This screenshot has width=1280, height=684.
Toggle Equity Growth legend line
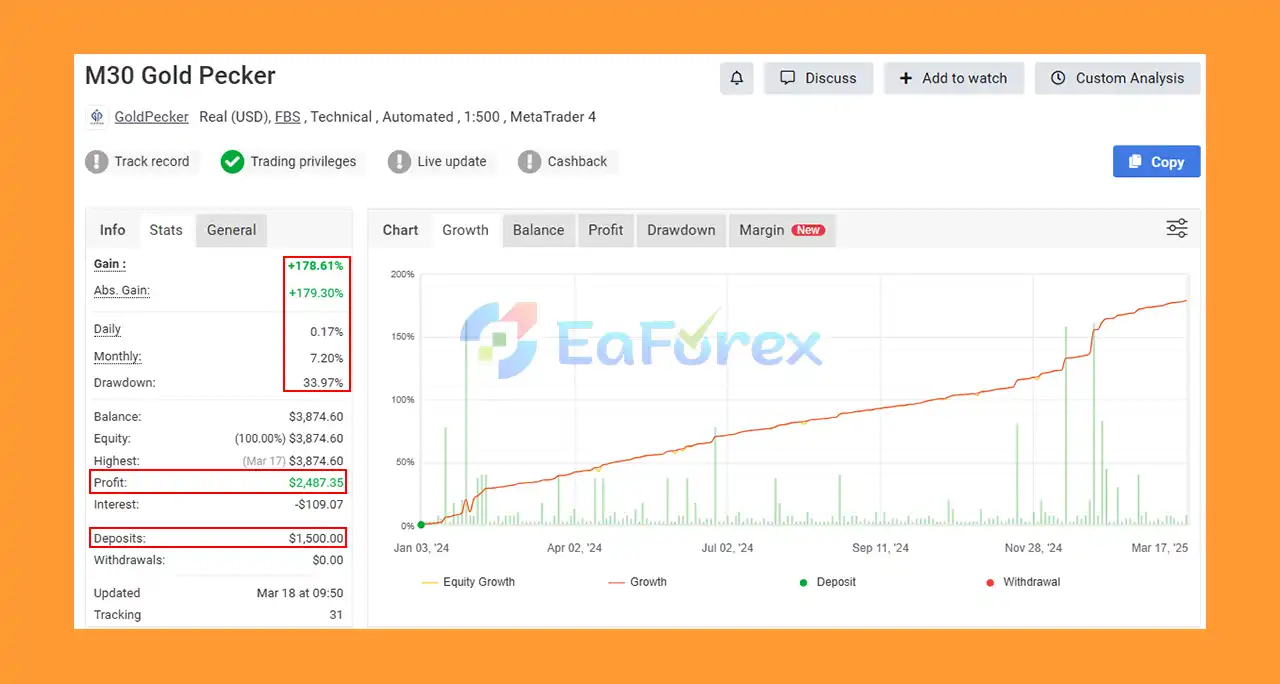pos(430,582)
